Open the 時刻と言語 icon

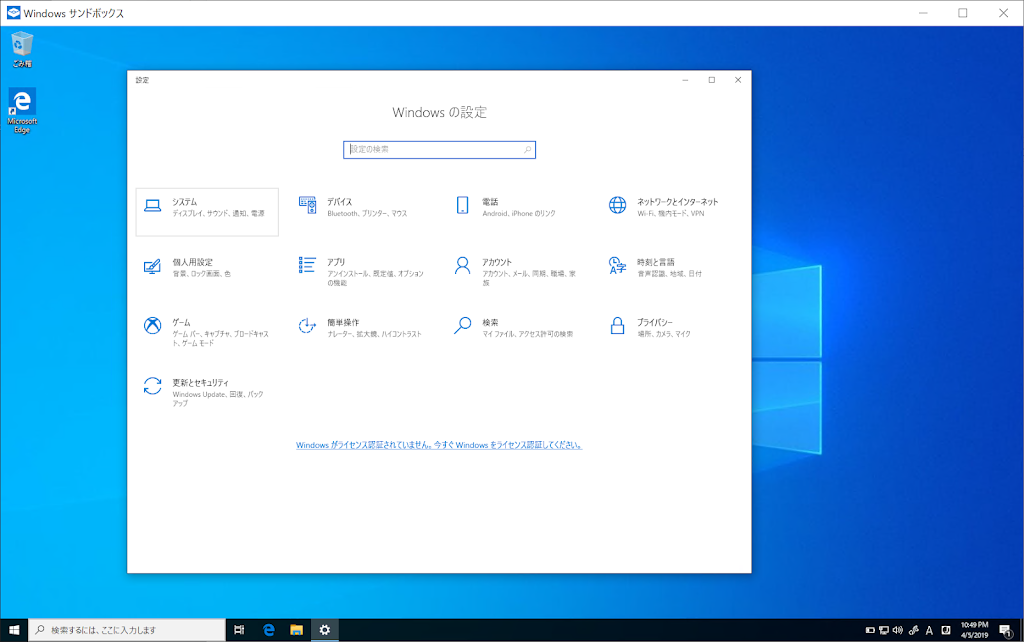[617, 265]
